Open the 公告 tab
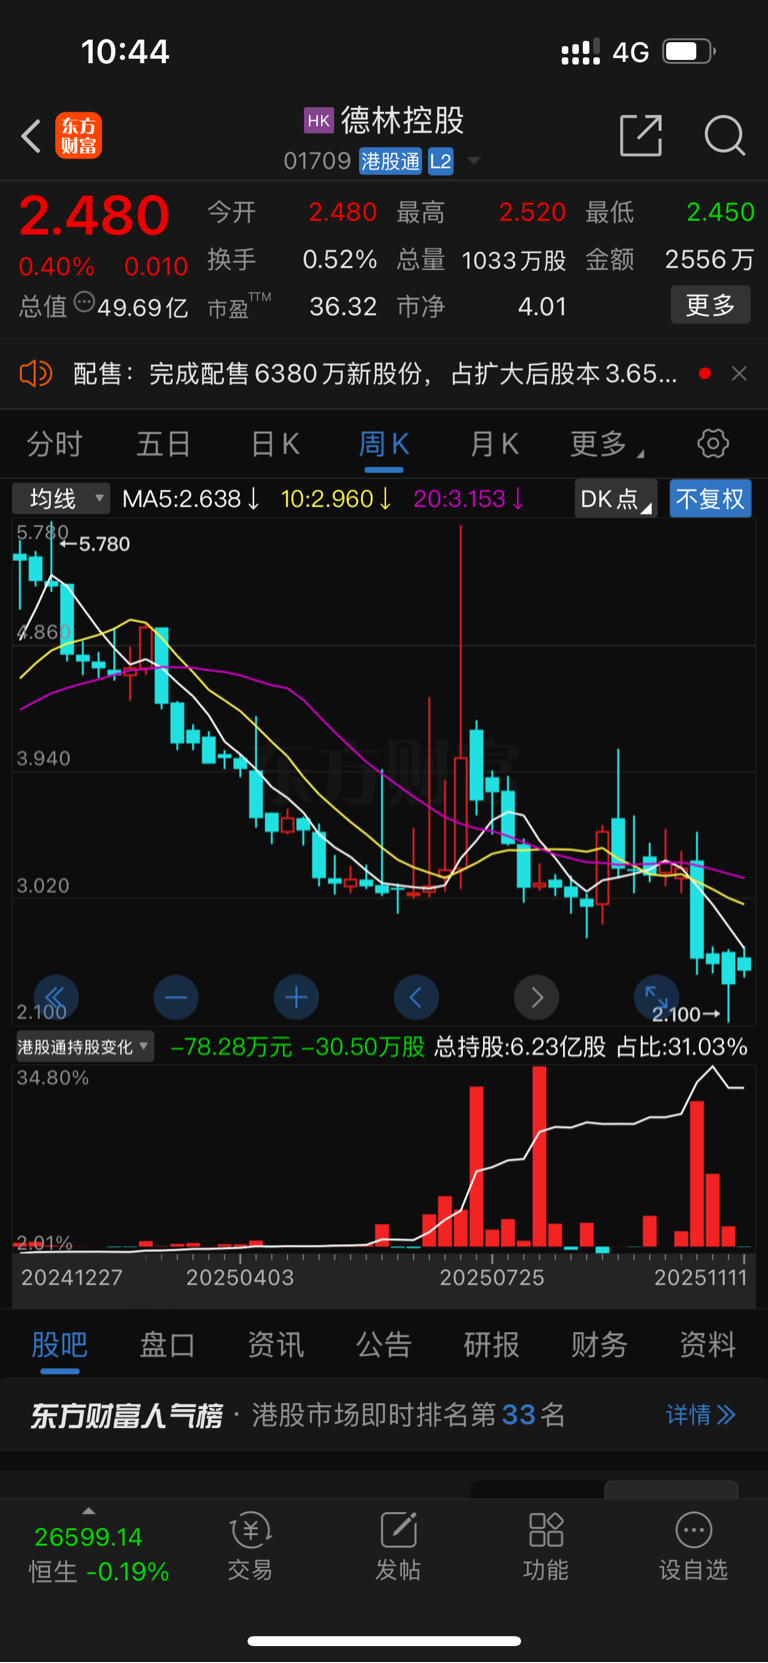Image resolution: width=768 pixels, height=1663 pixels. pos(383,1345)
